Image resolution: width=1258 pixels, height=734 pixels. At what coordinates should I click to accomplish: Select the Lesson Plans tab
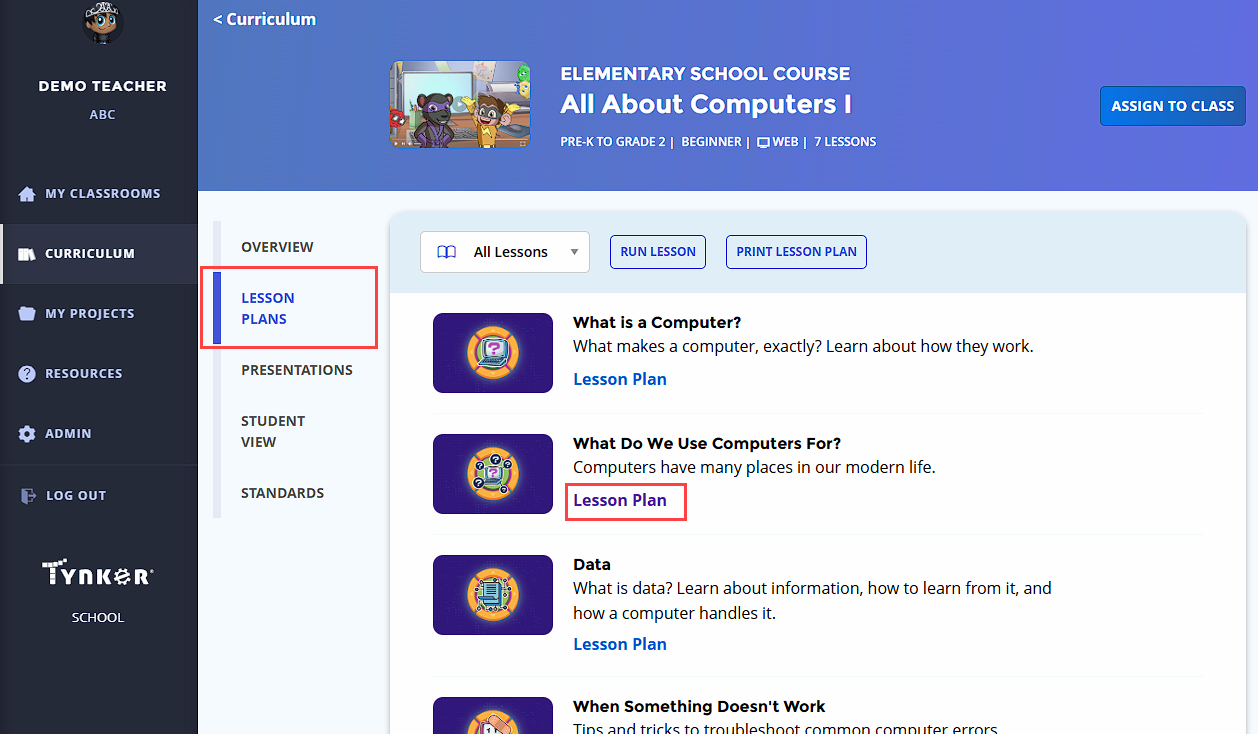pyautogui.click(x=268, y=308)
